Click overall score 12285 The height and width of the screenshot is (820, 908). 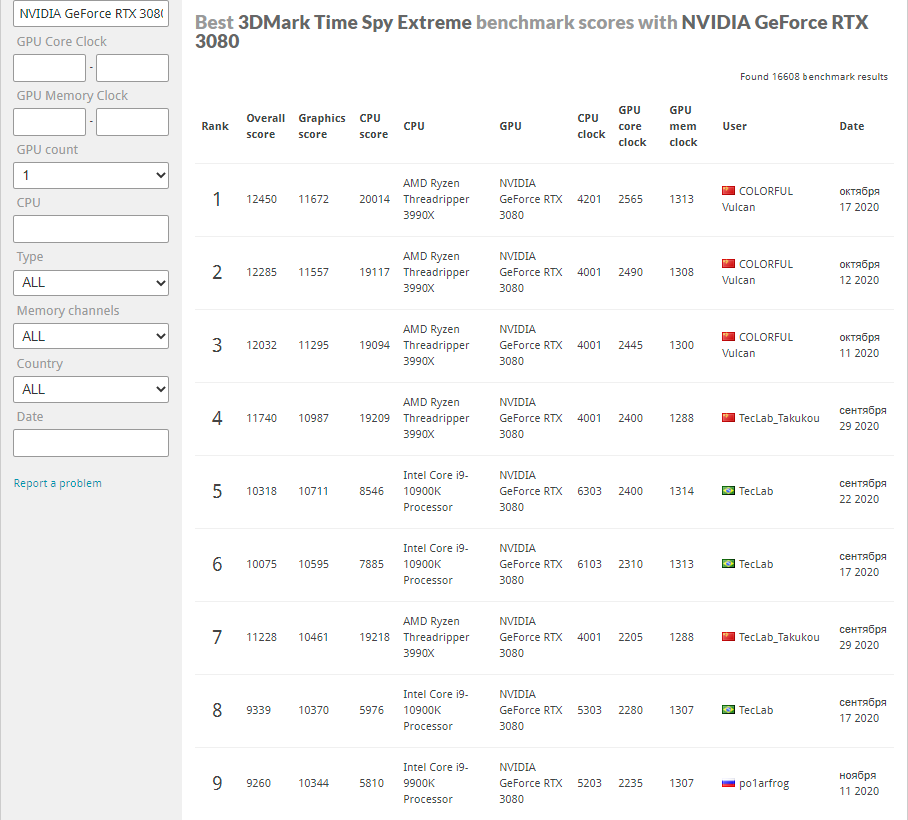pos(261,272)
